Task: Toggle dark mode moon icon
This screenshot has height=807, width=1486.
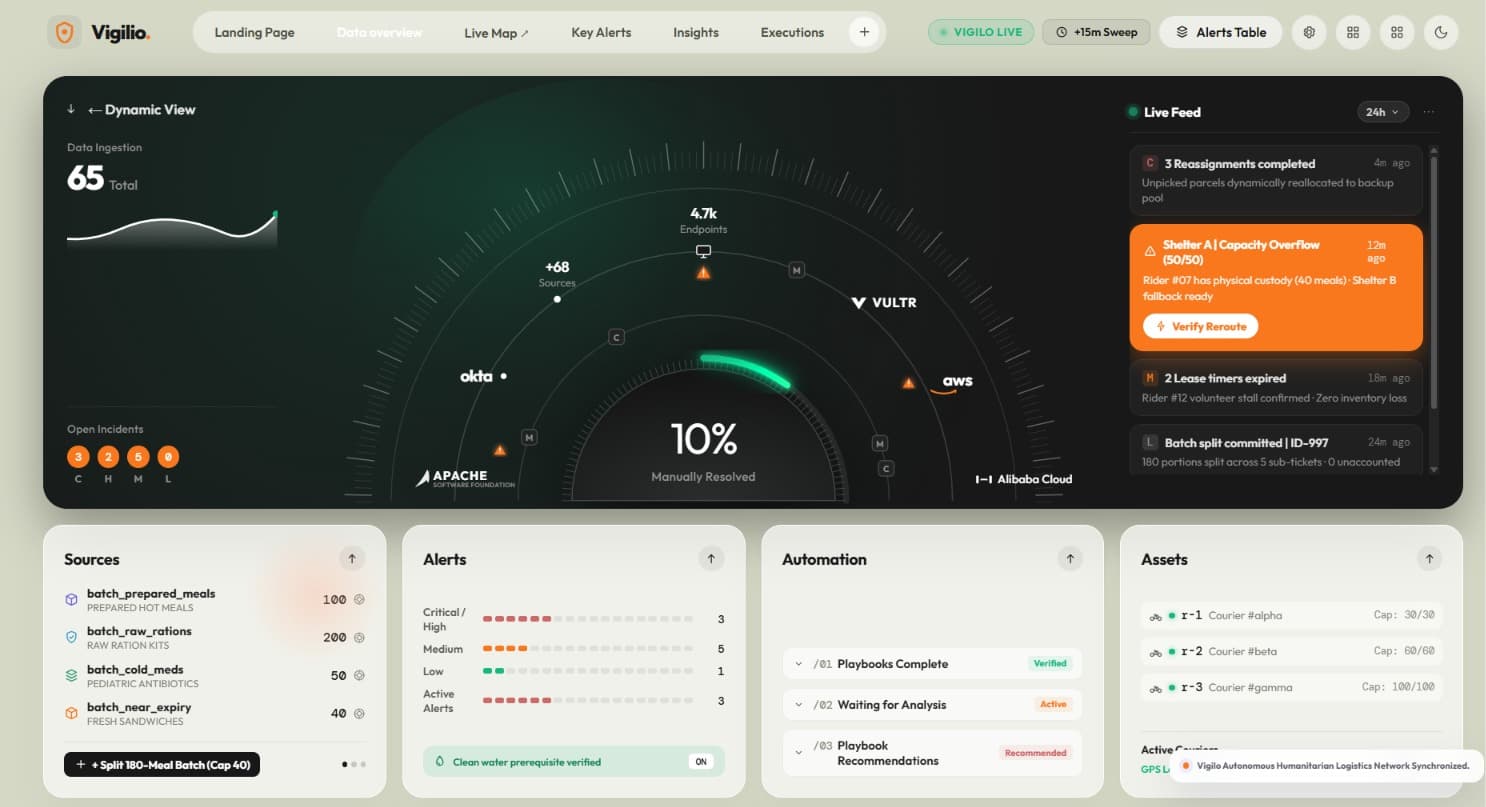Action: [1441, 32]
